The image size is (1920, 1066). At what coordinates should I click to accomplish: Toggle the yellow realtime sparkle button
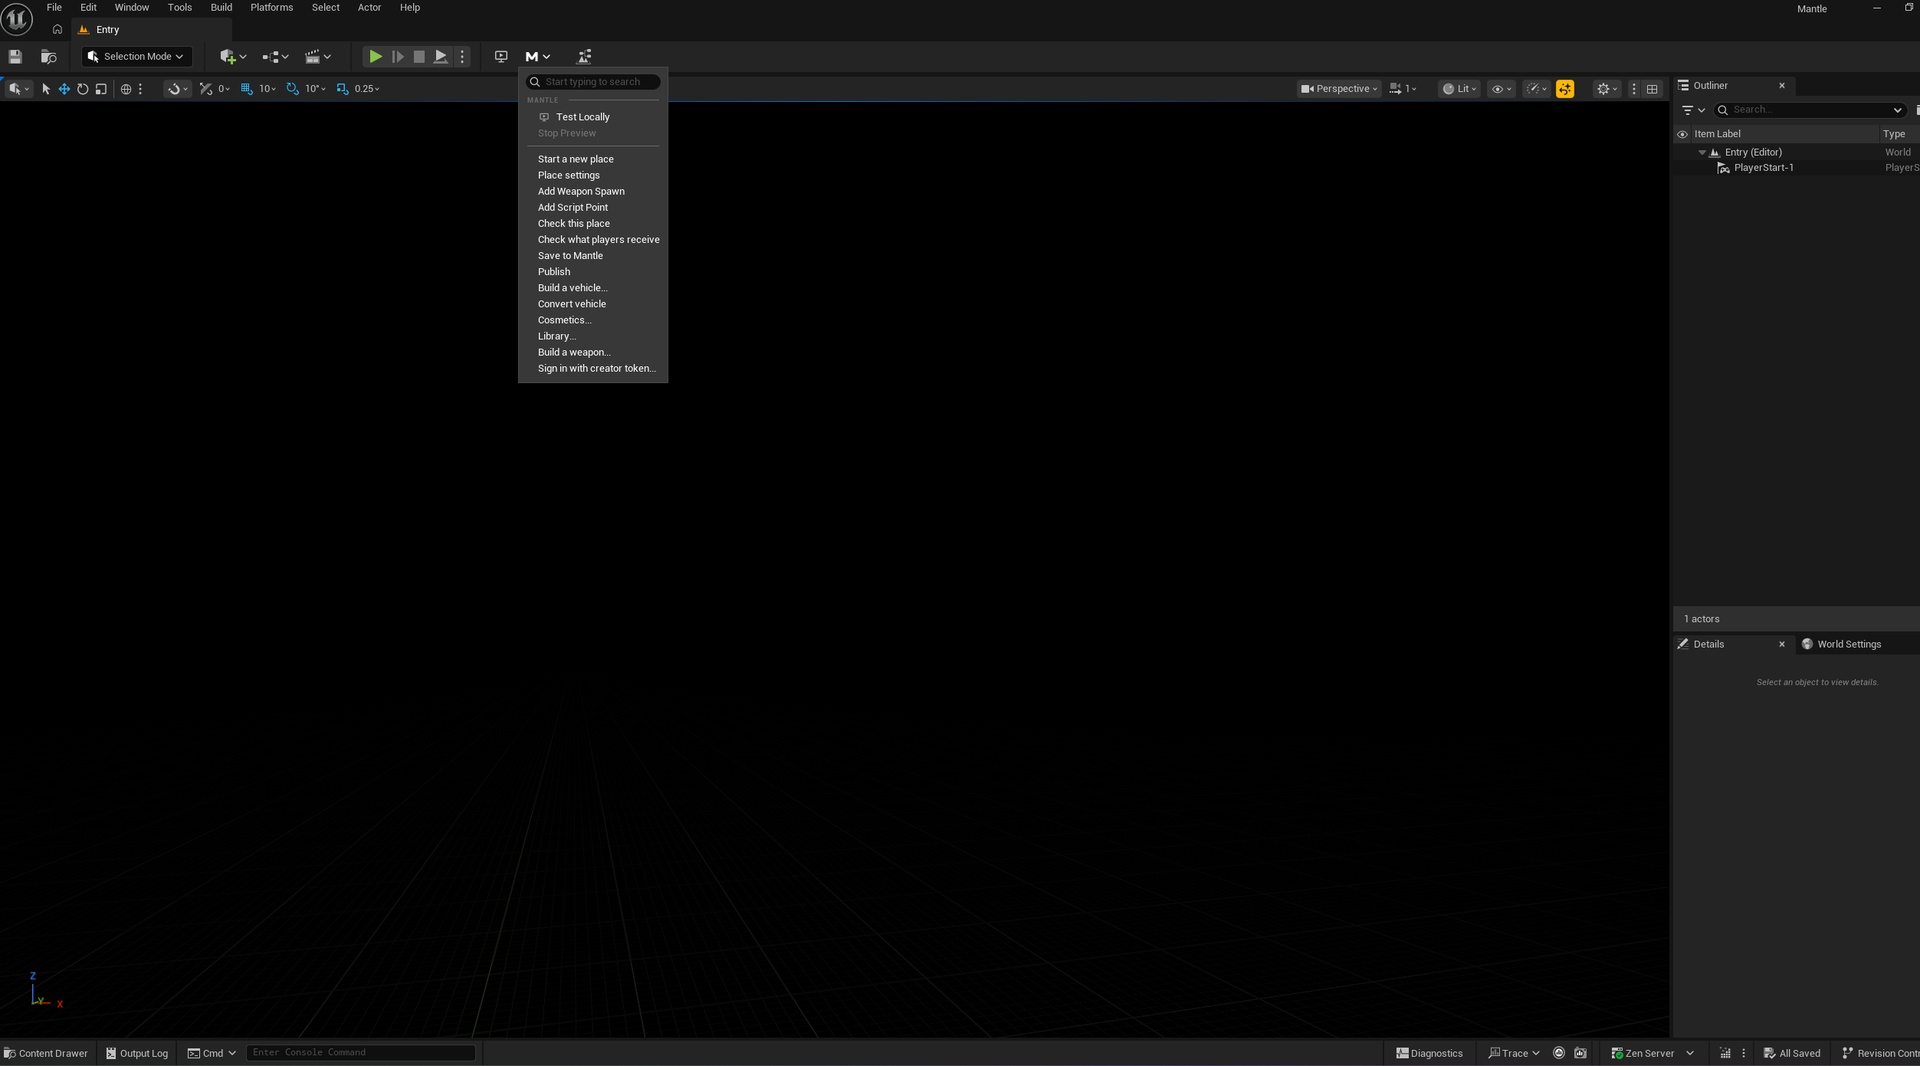coord(1565,89)
